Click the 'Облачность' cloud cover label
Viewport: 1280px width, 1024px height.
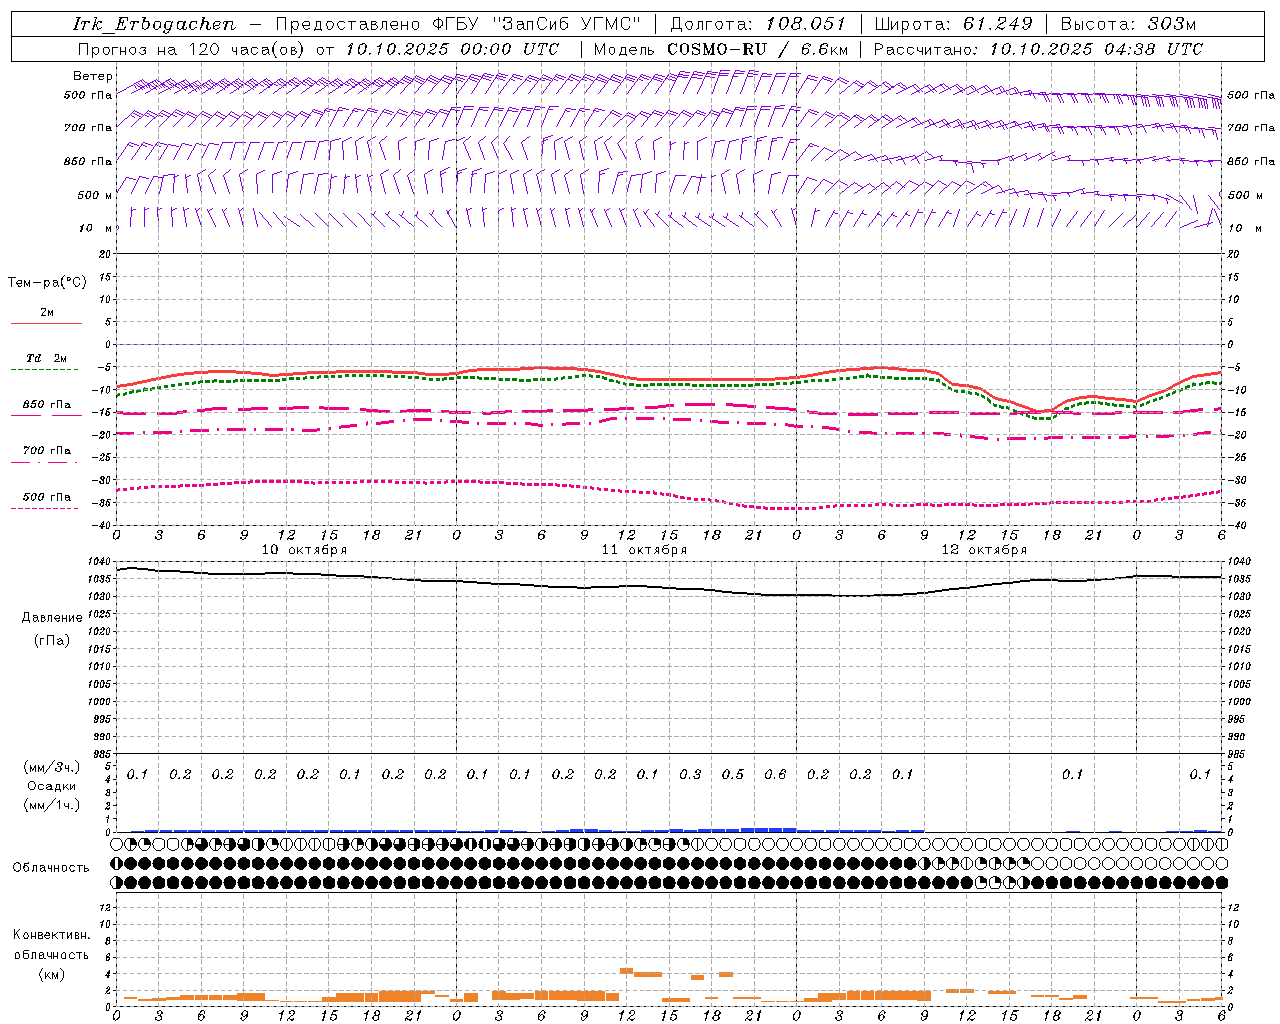pyautogui.click(x=51, y=867)
